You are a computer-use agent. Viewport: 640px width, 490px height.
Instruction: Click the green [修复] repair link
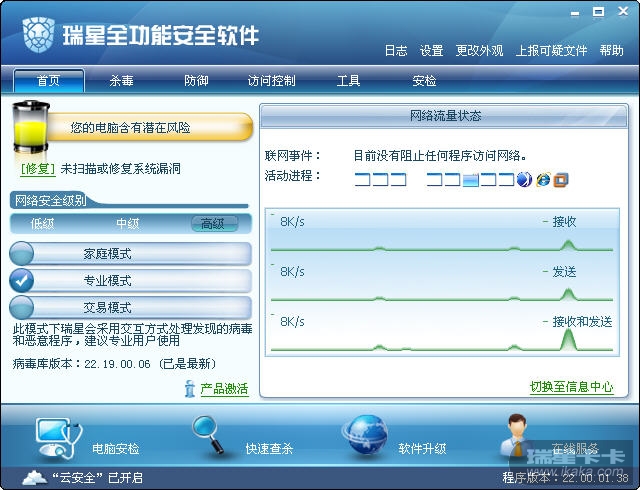click(38, 168)
